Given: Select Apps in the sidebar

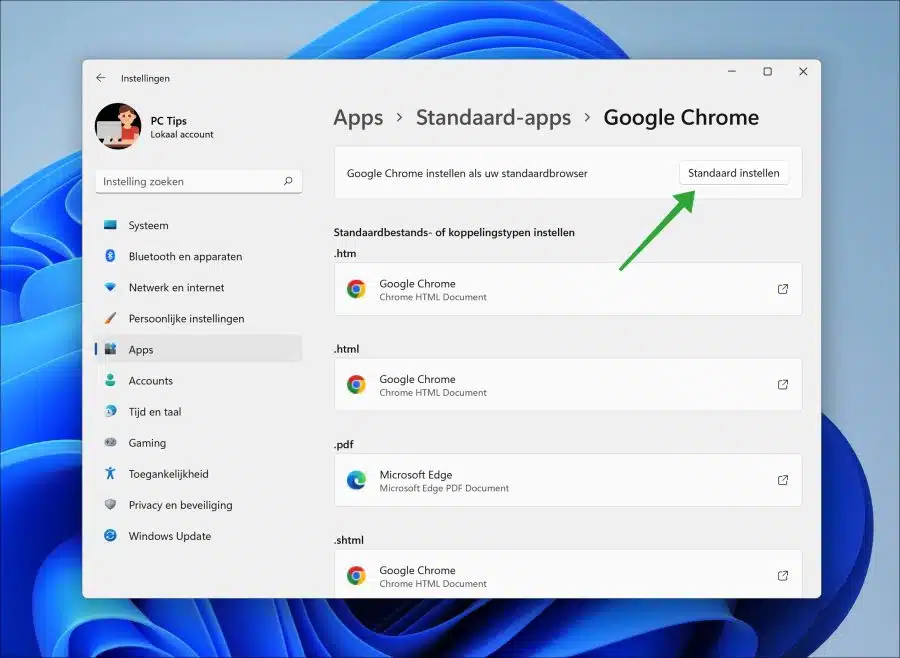Looking at the screenshot, I should pos(199,350).
